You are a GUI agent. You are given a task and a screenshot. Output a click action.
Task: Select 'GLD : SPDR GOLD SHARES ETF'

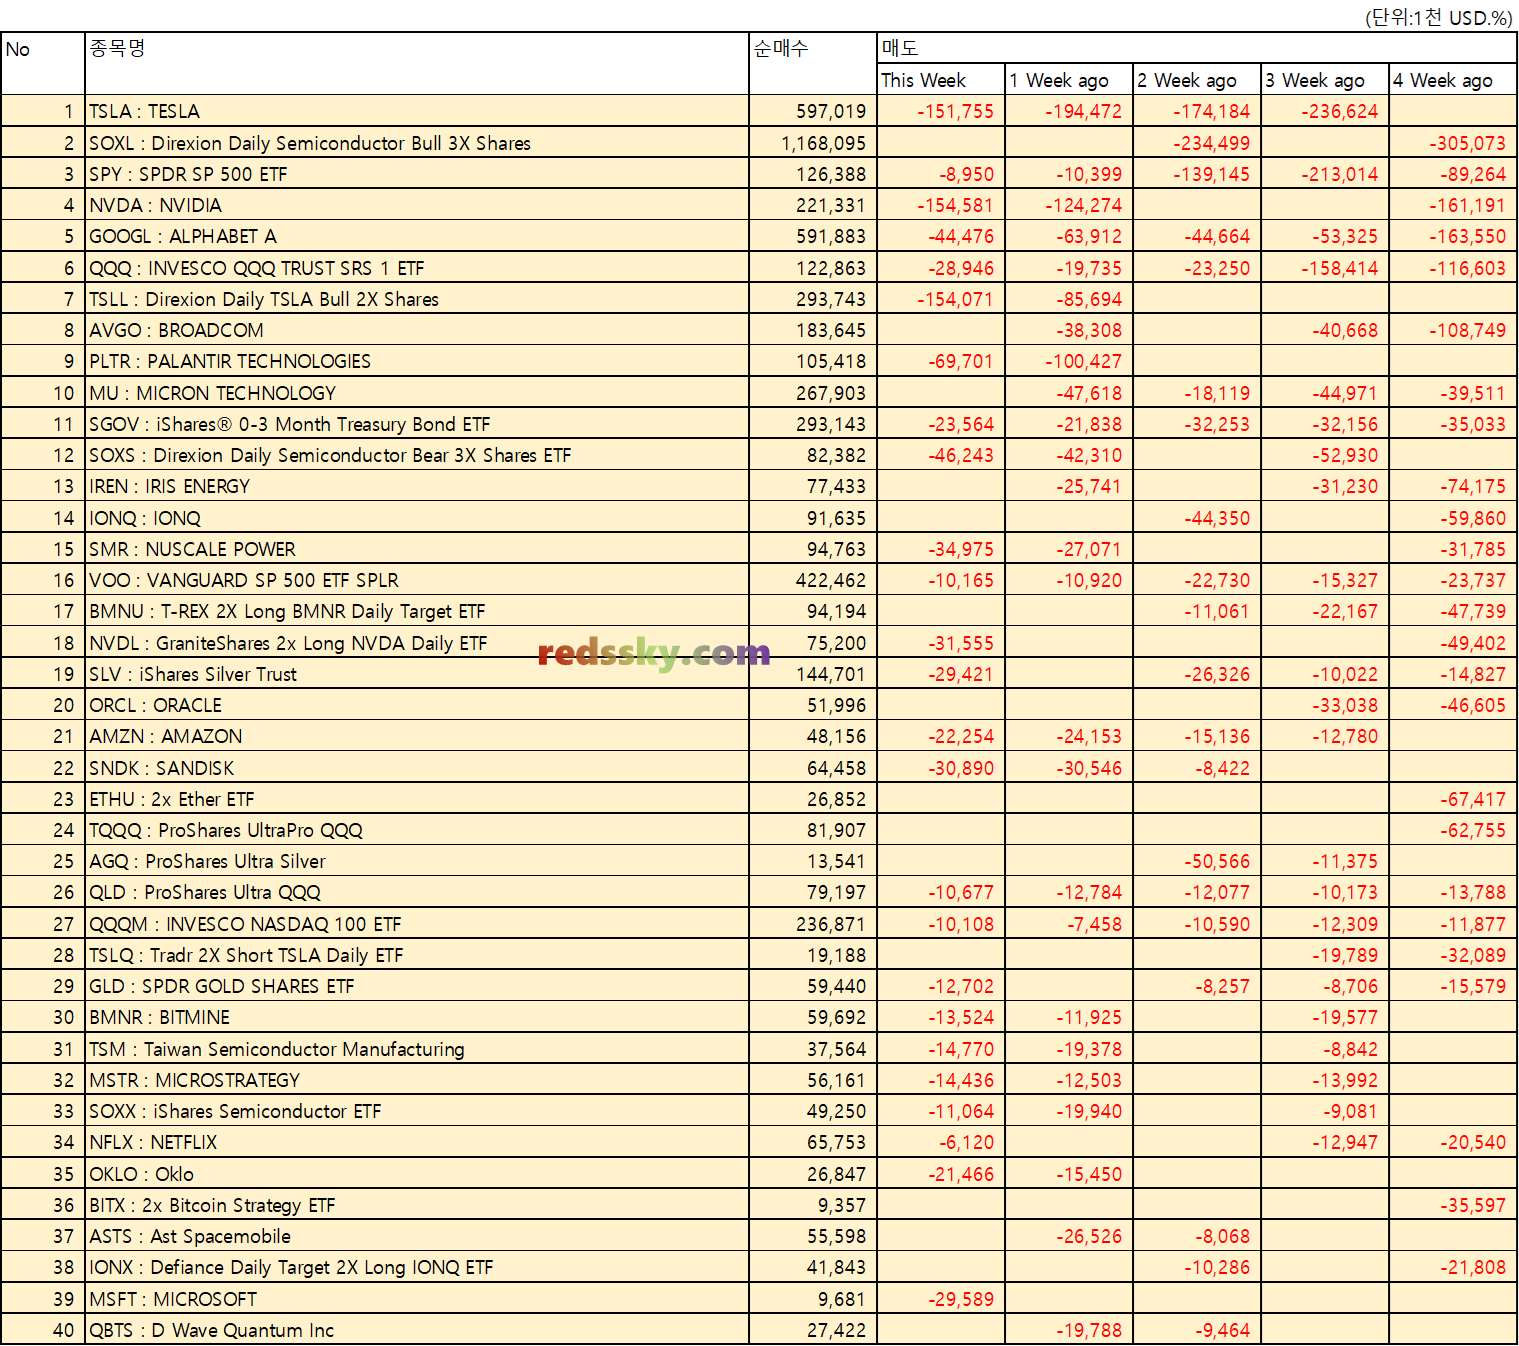tap(417, 986)
